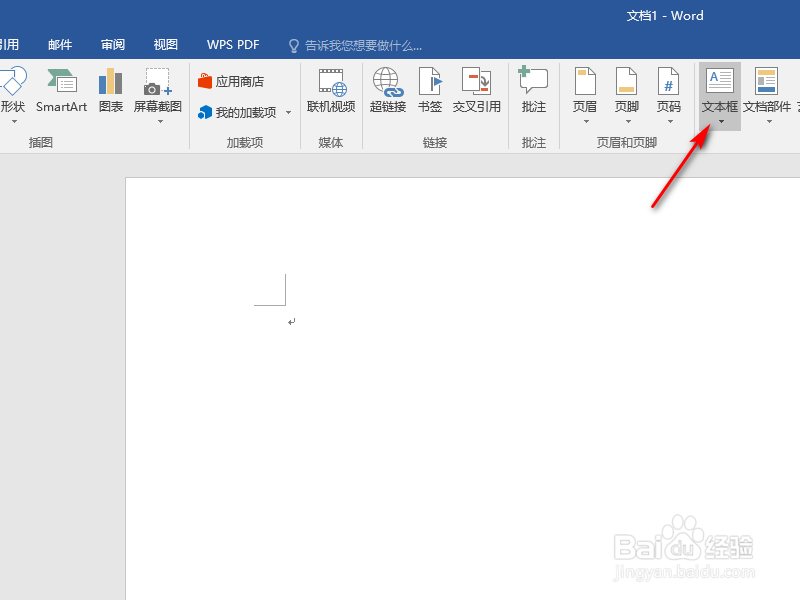
Task: Click inside the blank document page
Action: point(462,389)
